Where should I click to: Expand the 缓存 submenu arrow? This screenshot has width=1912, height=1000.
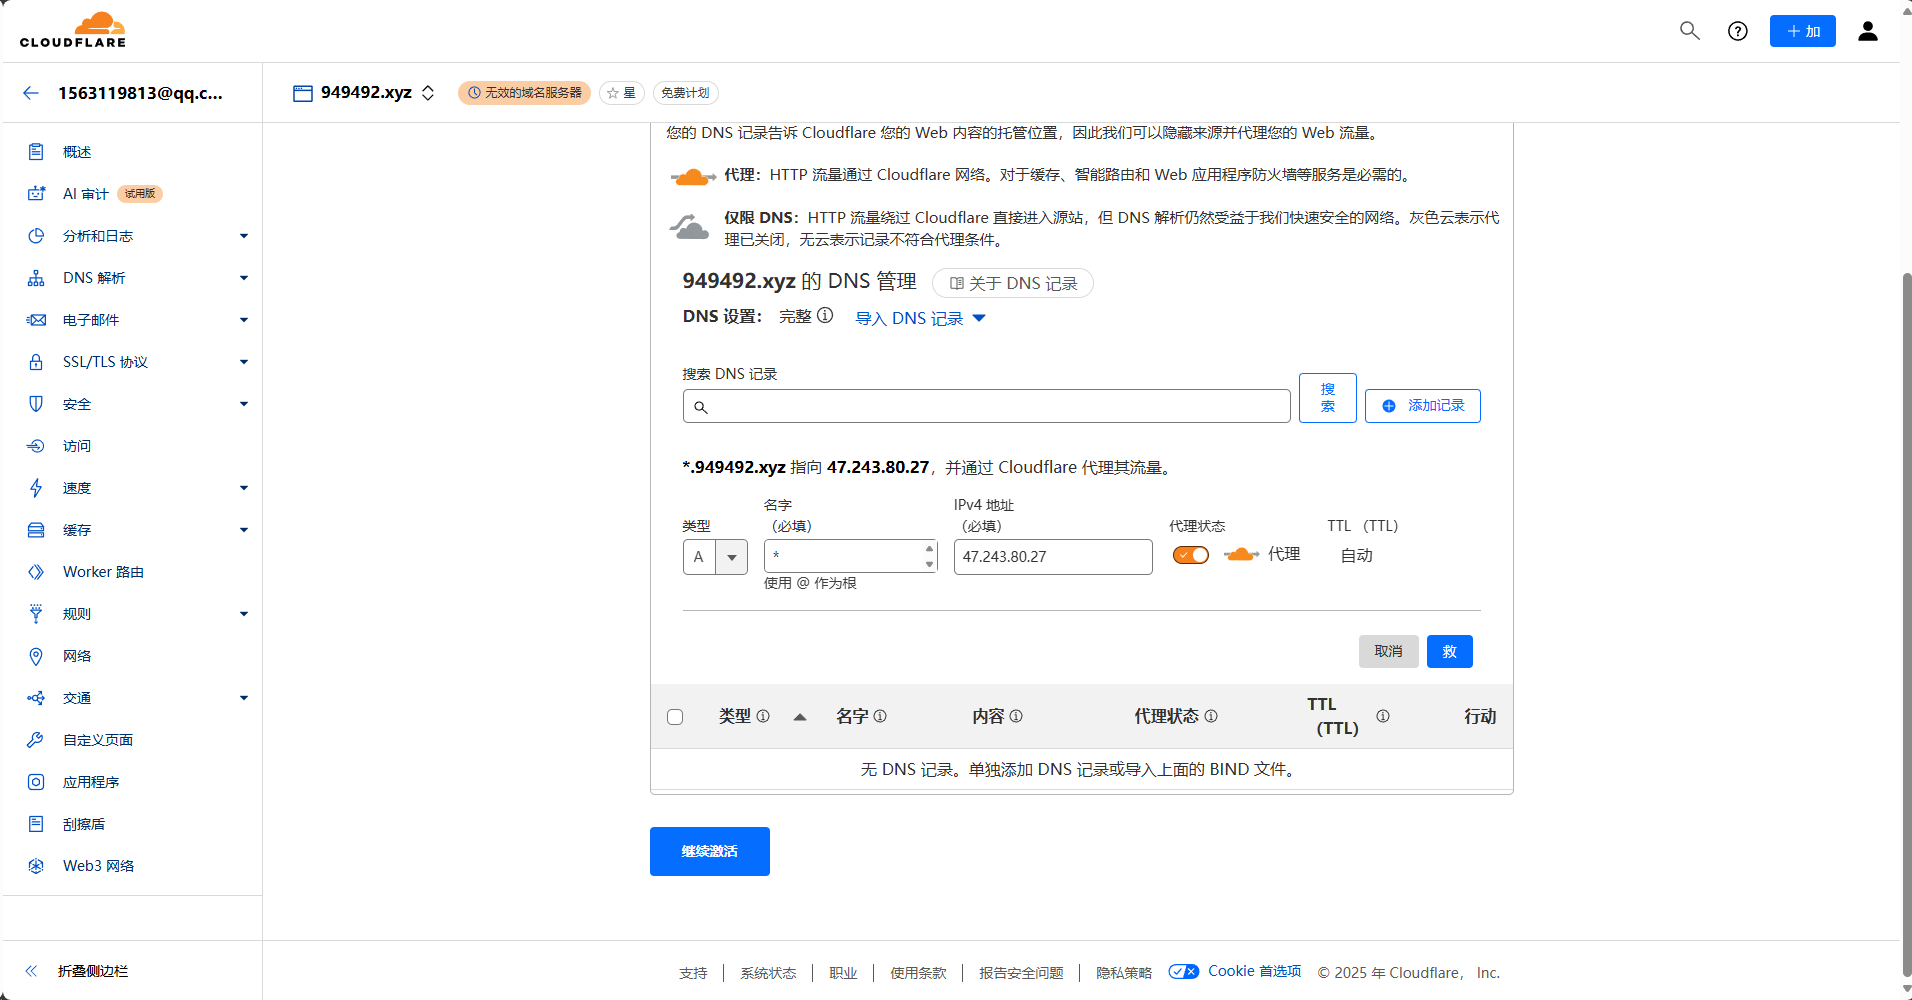[243, 530]
